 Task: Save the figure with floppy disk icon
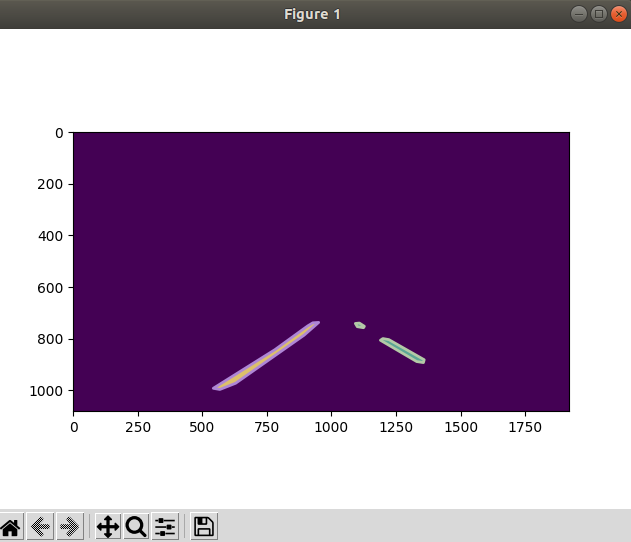click(x=204, y=526)
